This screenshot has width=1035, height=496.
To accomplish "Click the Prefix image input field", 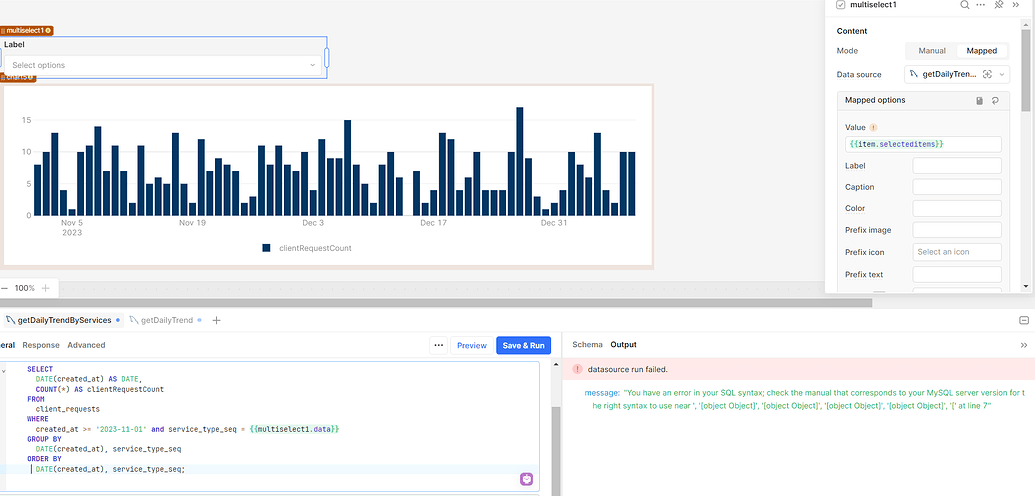I will pyautogui.click(x=957, y=230).
